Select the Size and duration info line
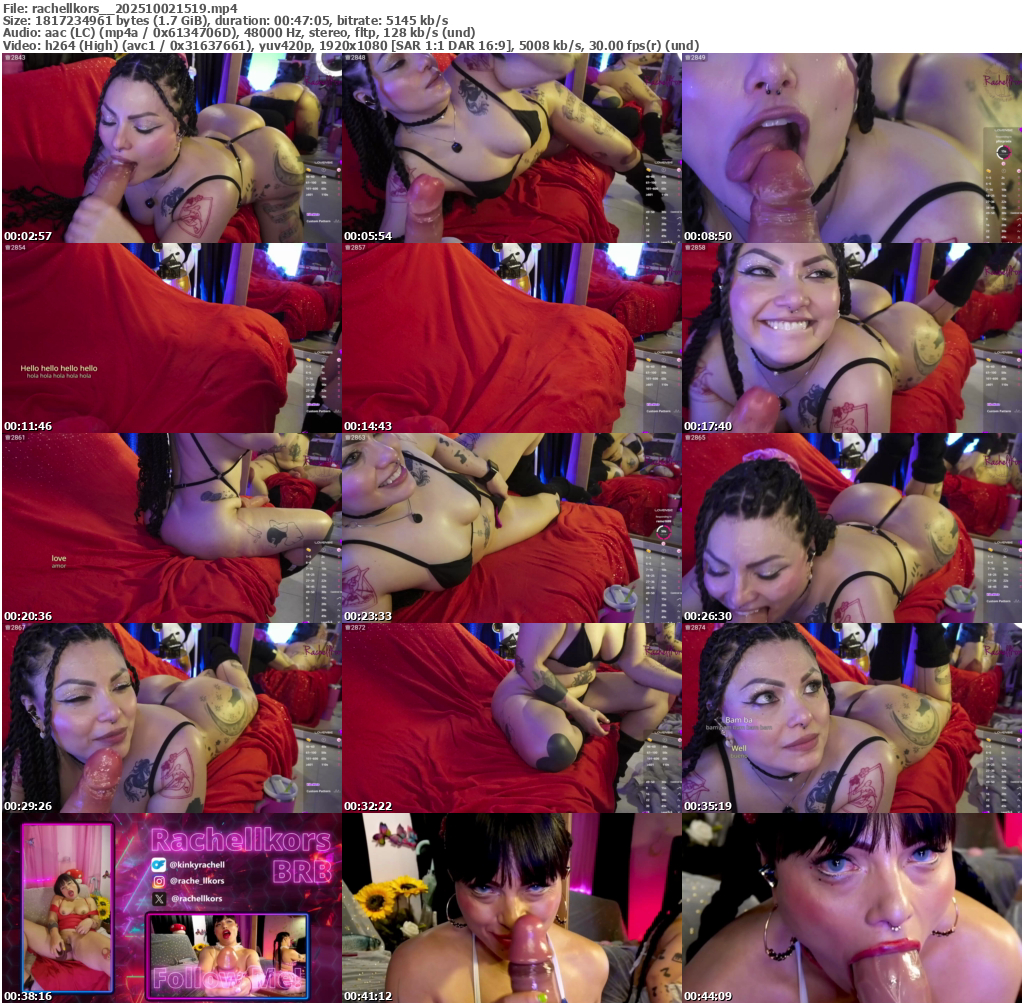The image size is (1024, 1003). coord(225,20)
